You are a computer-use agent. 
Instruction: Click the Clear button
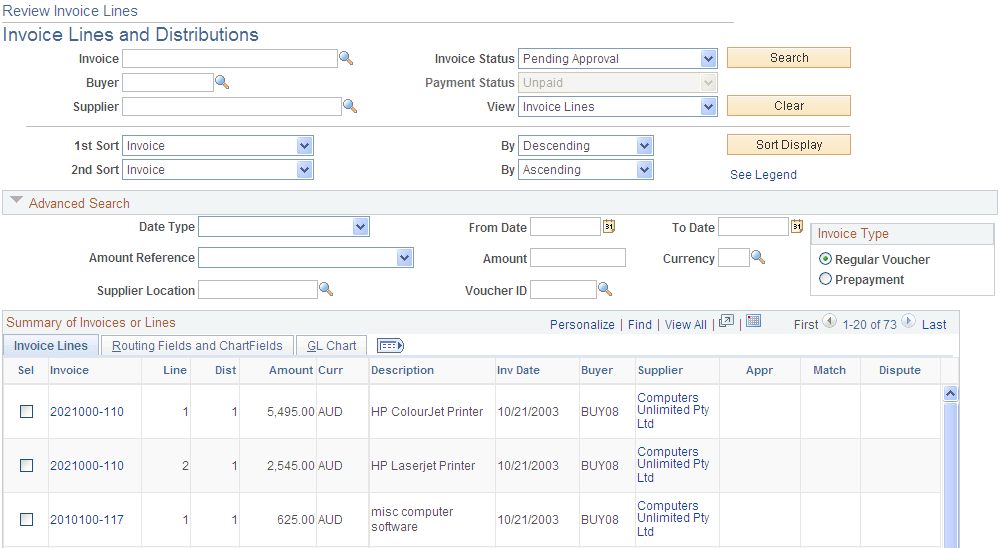[x=788, y=106]
